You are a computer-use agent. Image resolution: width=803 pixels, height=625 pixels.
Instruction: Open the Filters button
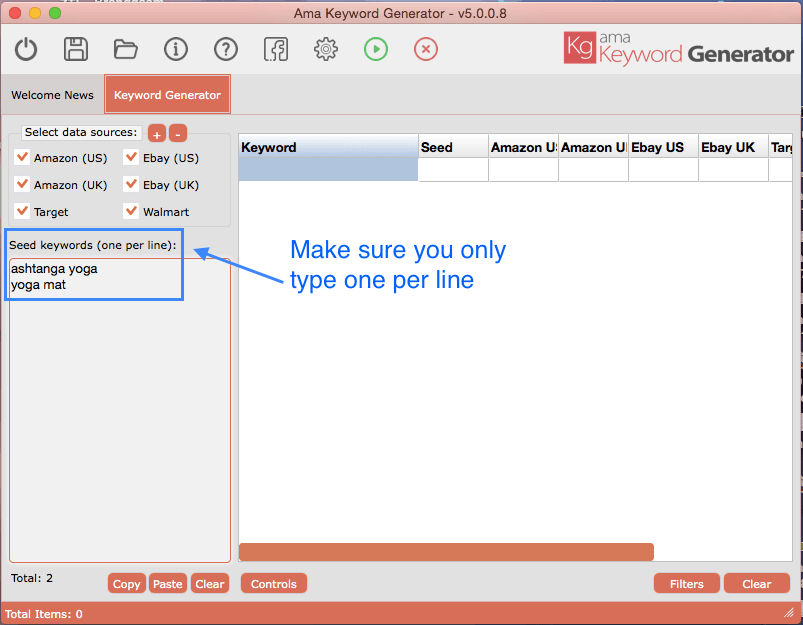pos(686,584)
